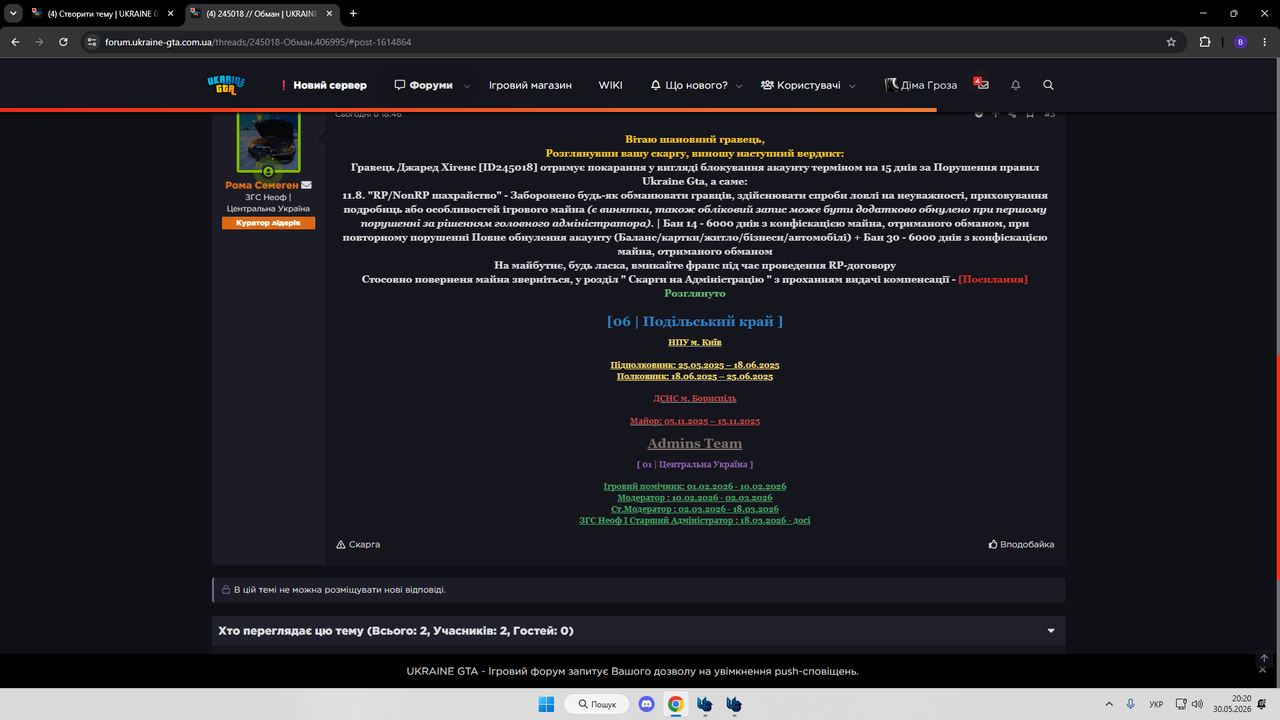
Task: Open Chrome profile avatar B
Action: click(1240, 42)
